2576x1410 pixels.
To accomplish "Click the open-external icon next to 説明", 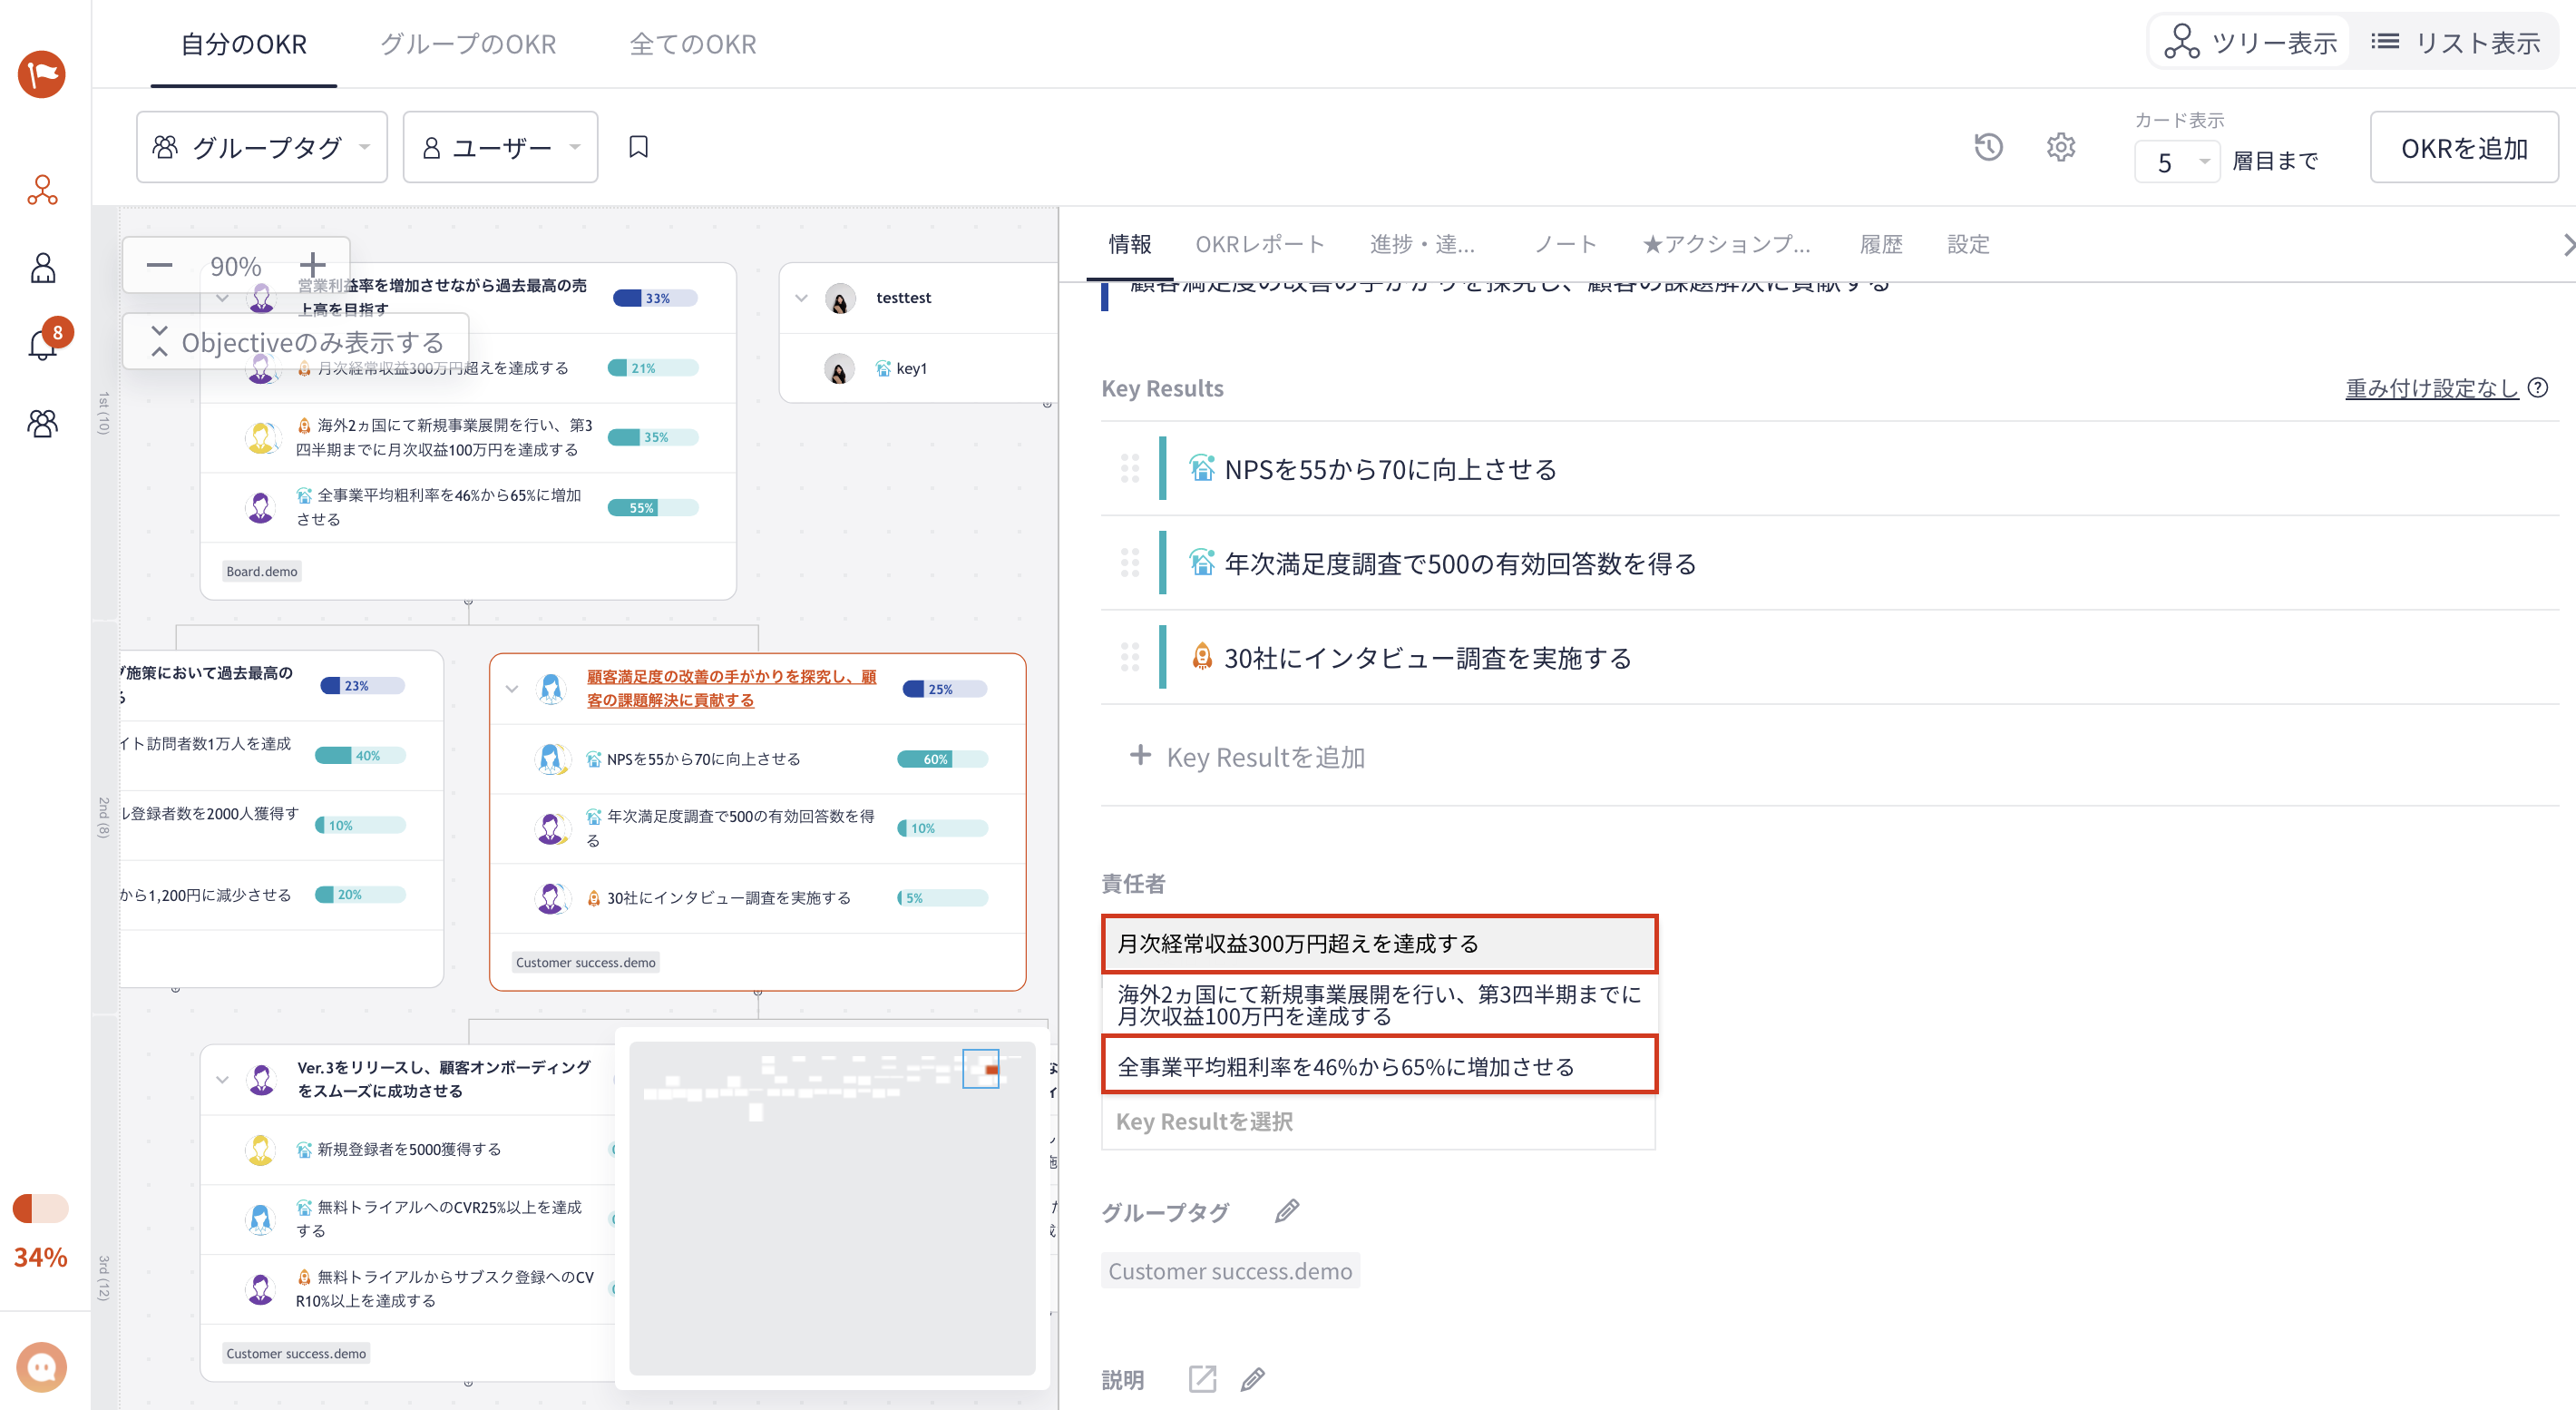I will 1202,1379.
